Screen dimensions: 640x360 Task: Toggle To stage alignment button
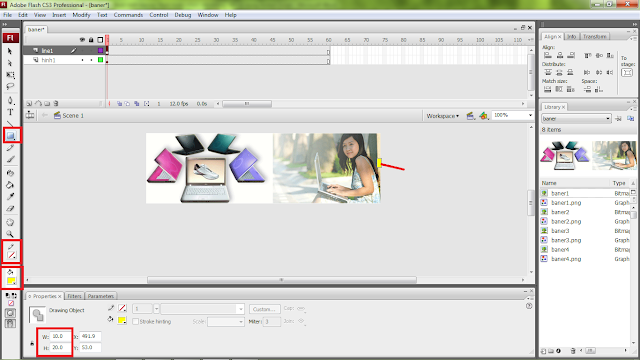point(627,73)
